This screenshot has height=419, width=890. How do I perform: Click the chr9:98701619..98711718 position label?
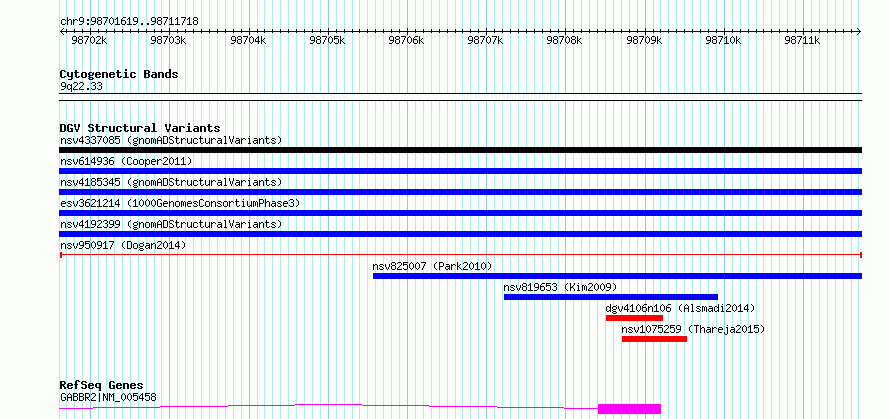[x=129, y=22]
